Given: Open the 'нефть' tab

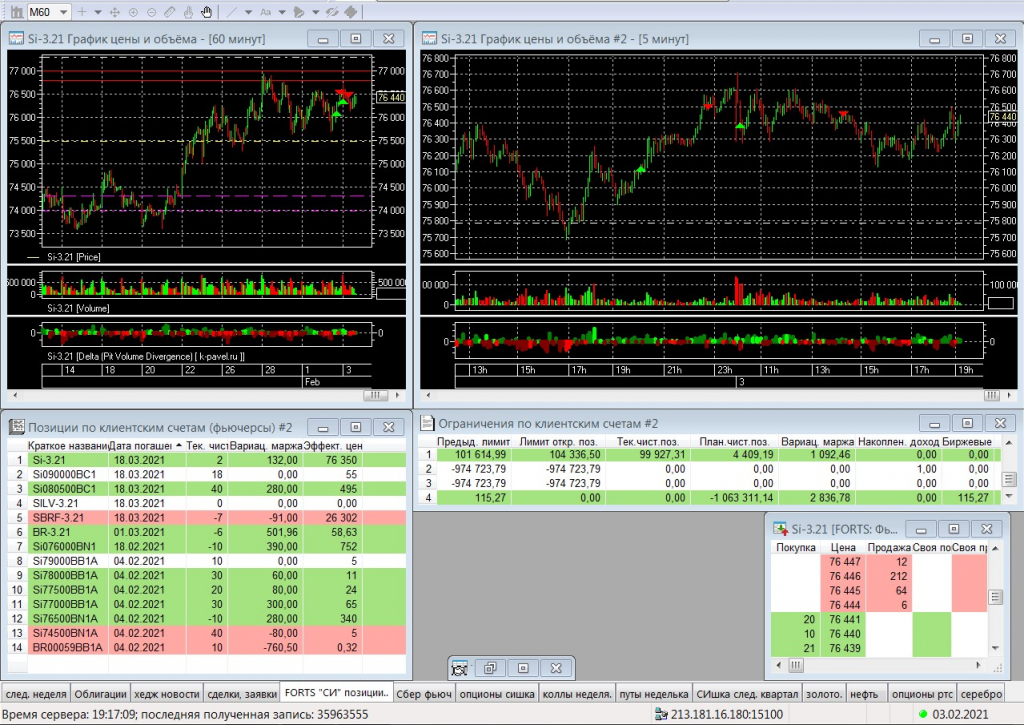Looking at the screenshot, I should click(864, 694).
